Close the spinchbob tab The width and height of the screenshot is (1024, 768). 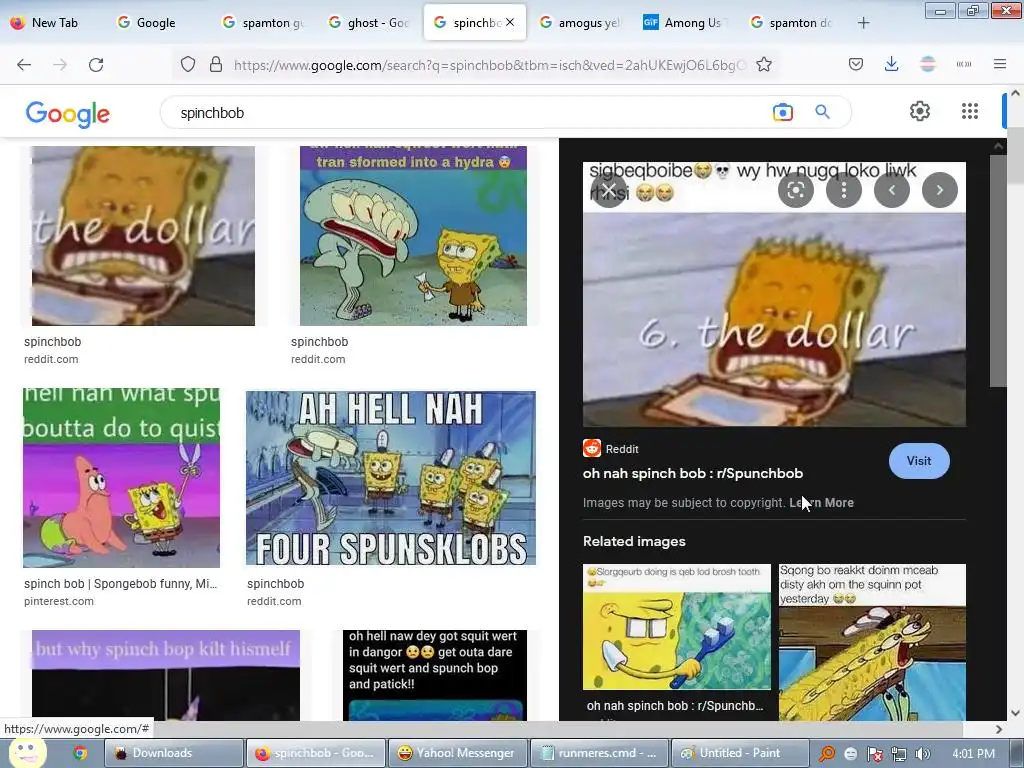(510, 22)
